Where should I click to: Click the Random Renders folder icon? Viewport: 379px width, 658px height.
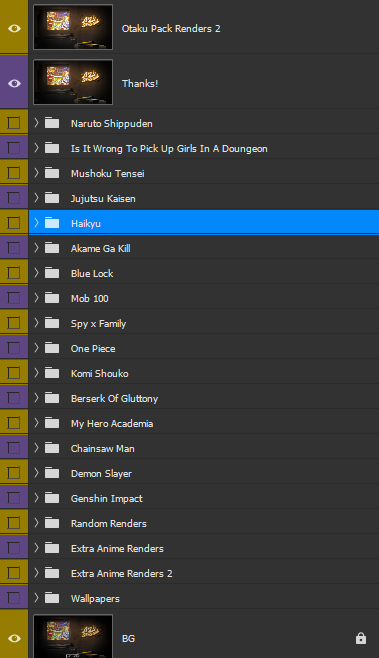52,523
